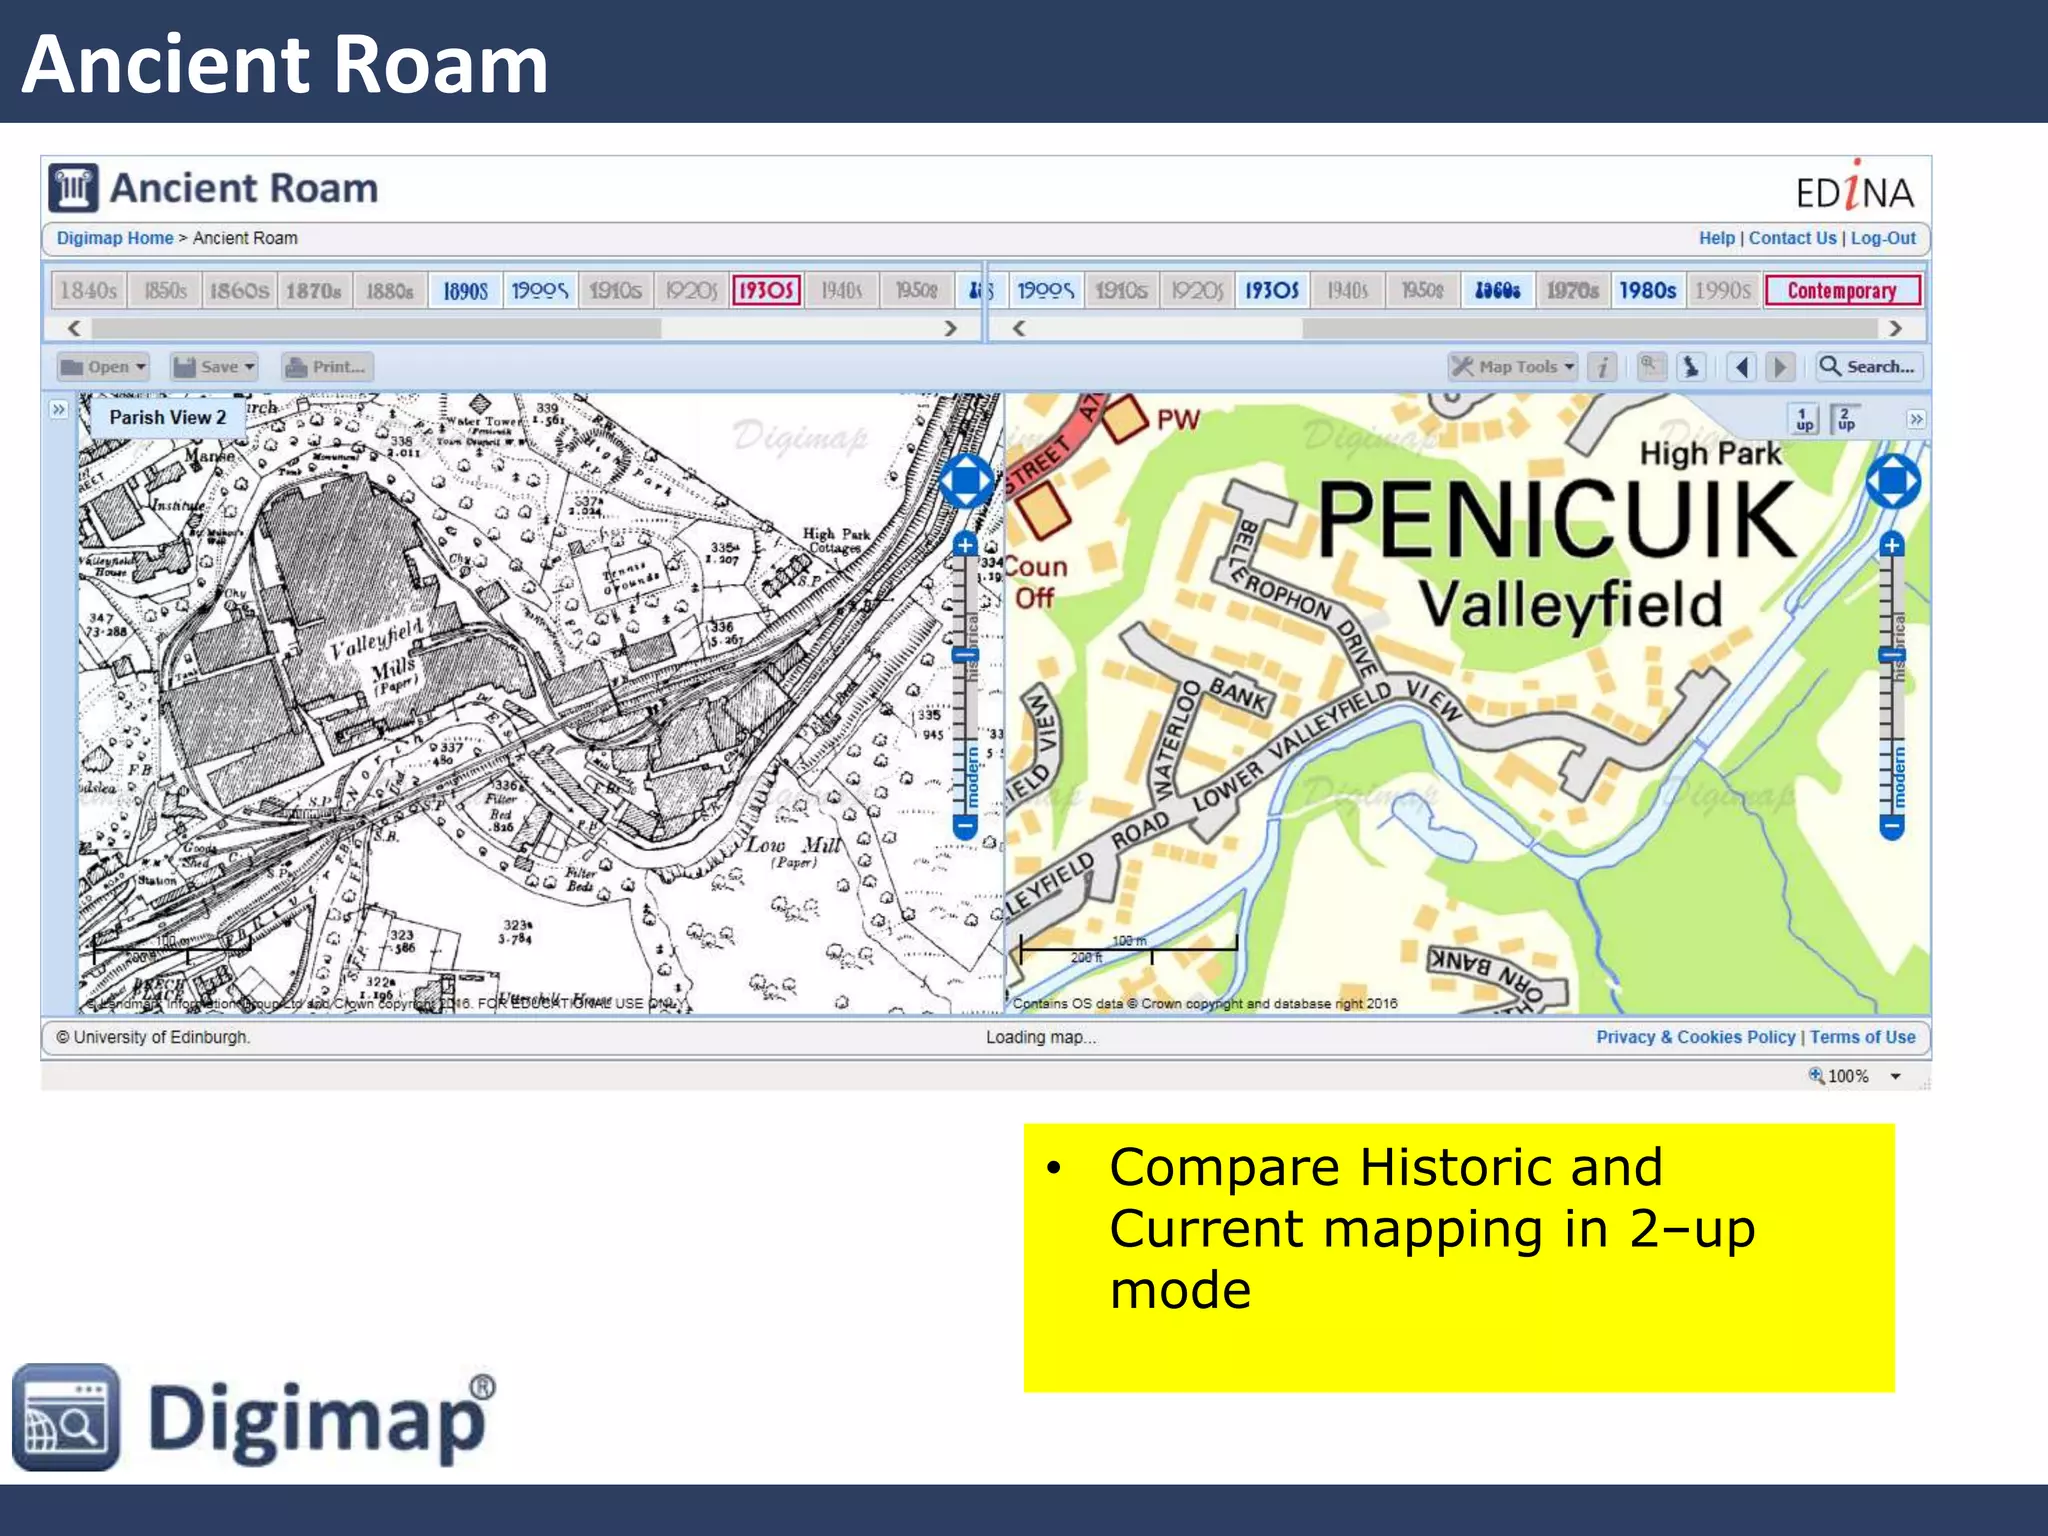This screenshot has width=2048, height=1536.
Task: Open the Open dropdown menu
Action: pos(103,367)
